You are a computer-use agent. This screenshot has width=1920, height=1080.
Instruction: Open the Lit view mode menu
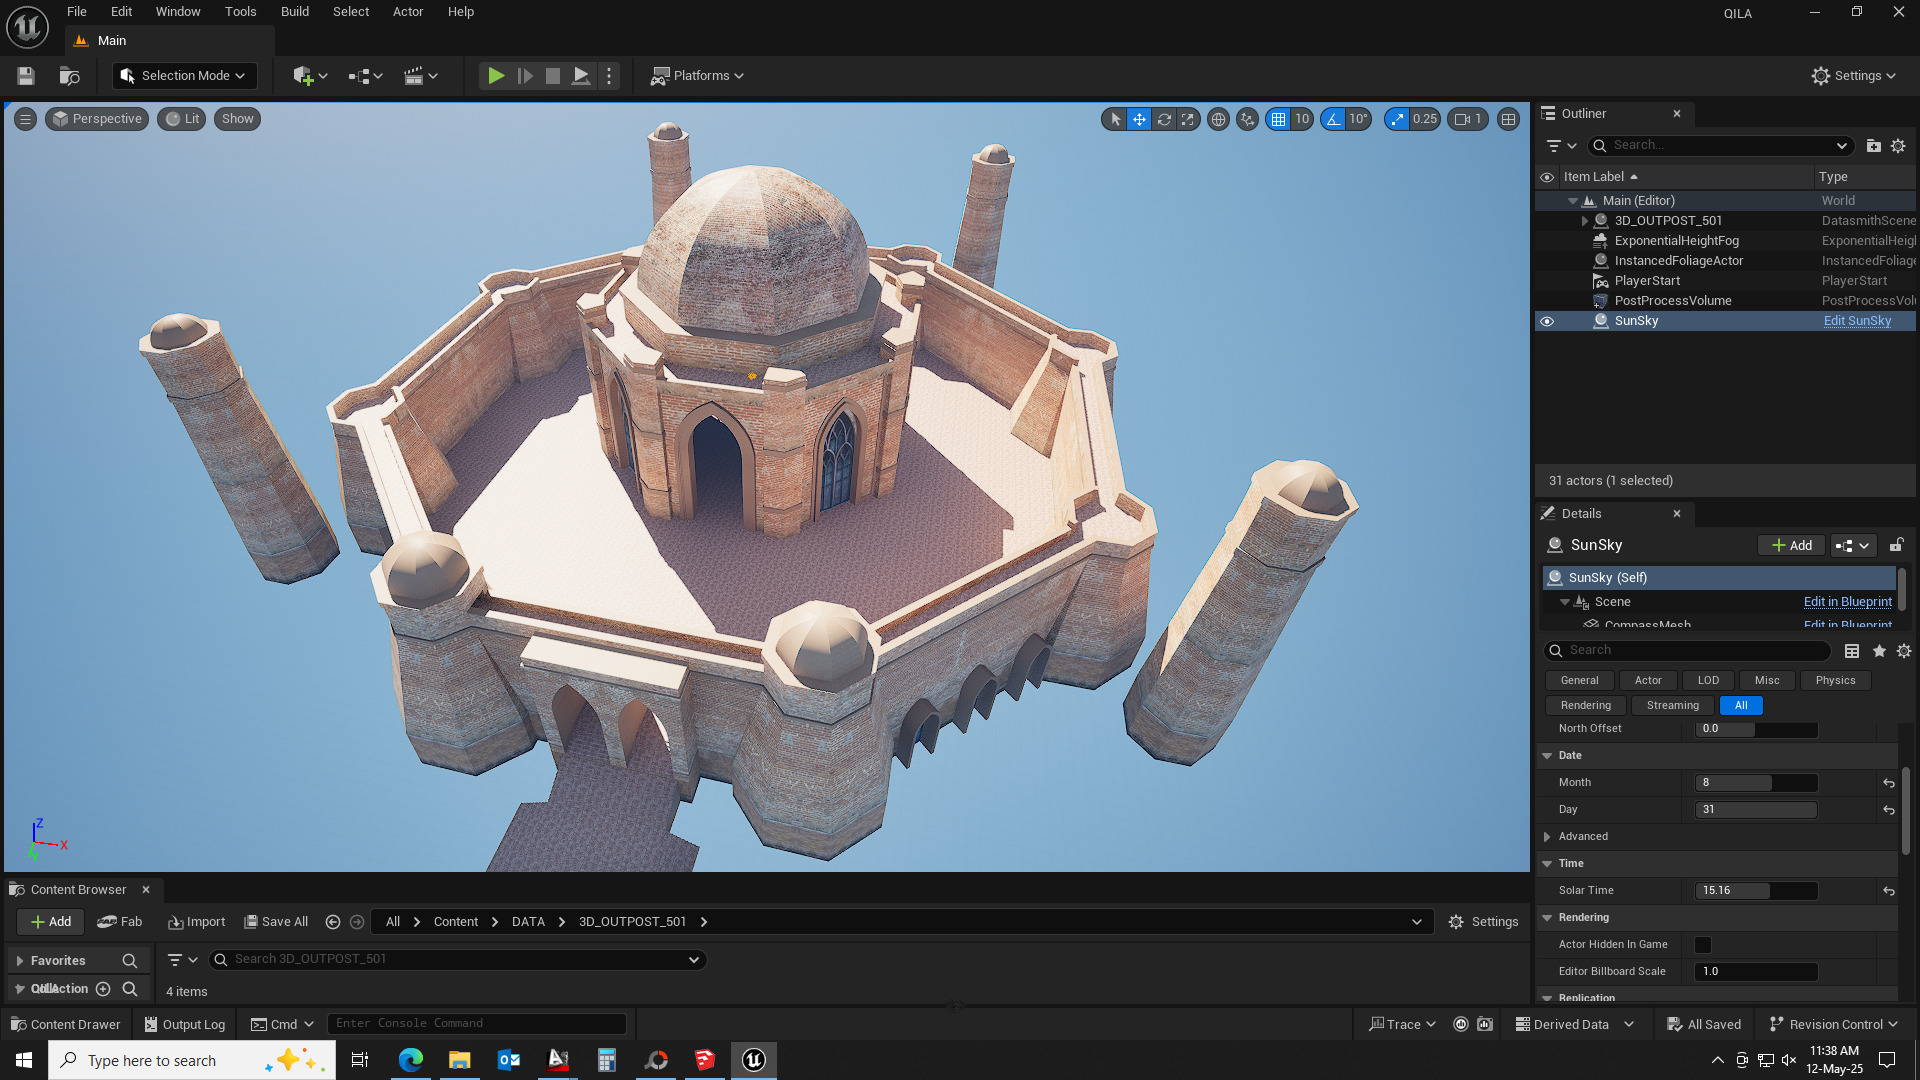pos(182,119)
